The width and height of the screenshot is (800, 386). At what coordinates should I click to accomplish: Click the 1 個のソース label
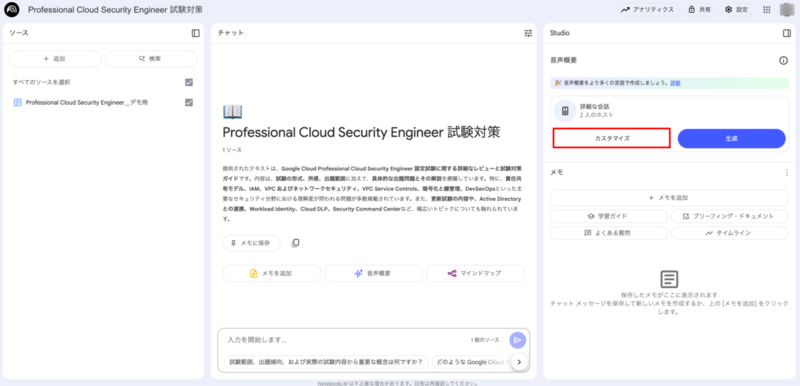coord(485,340)
